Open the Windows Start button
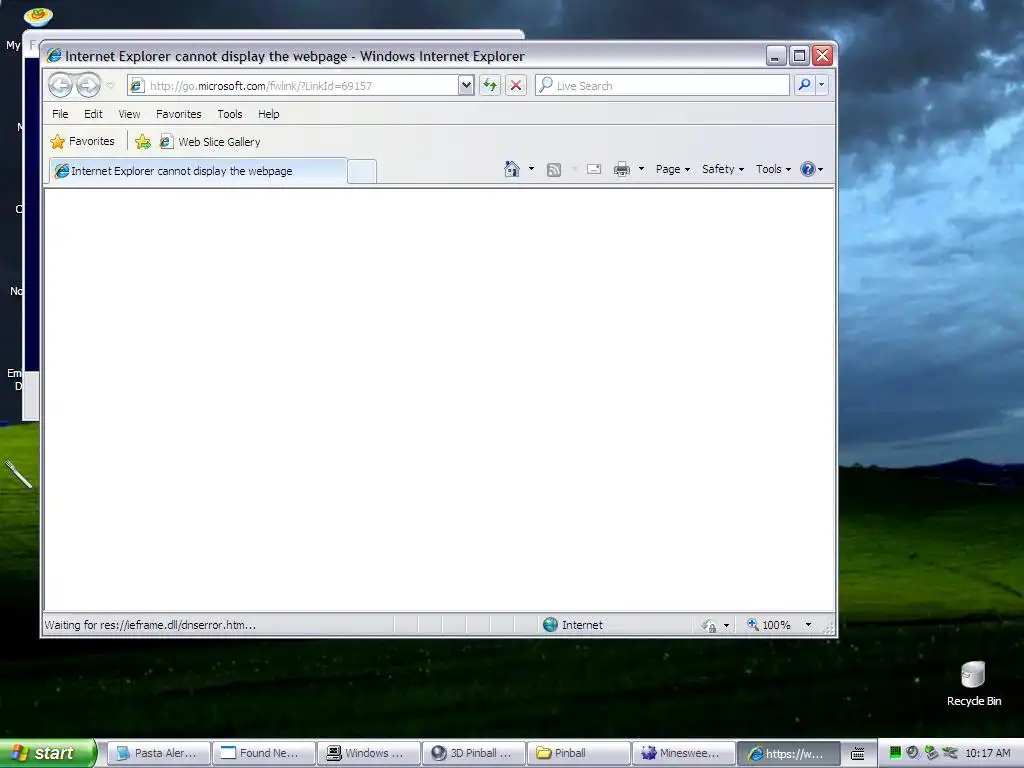 pos(48,753)
